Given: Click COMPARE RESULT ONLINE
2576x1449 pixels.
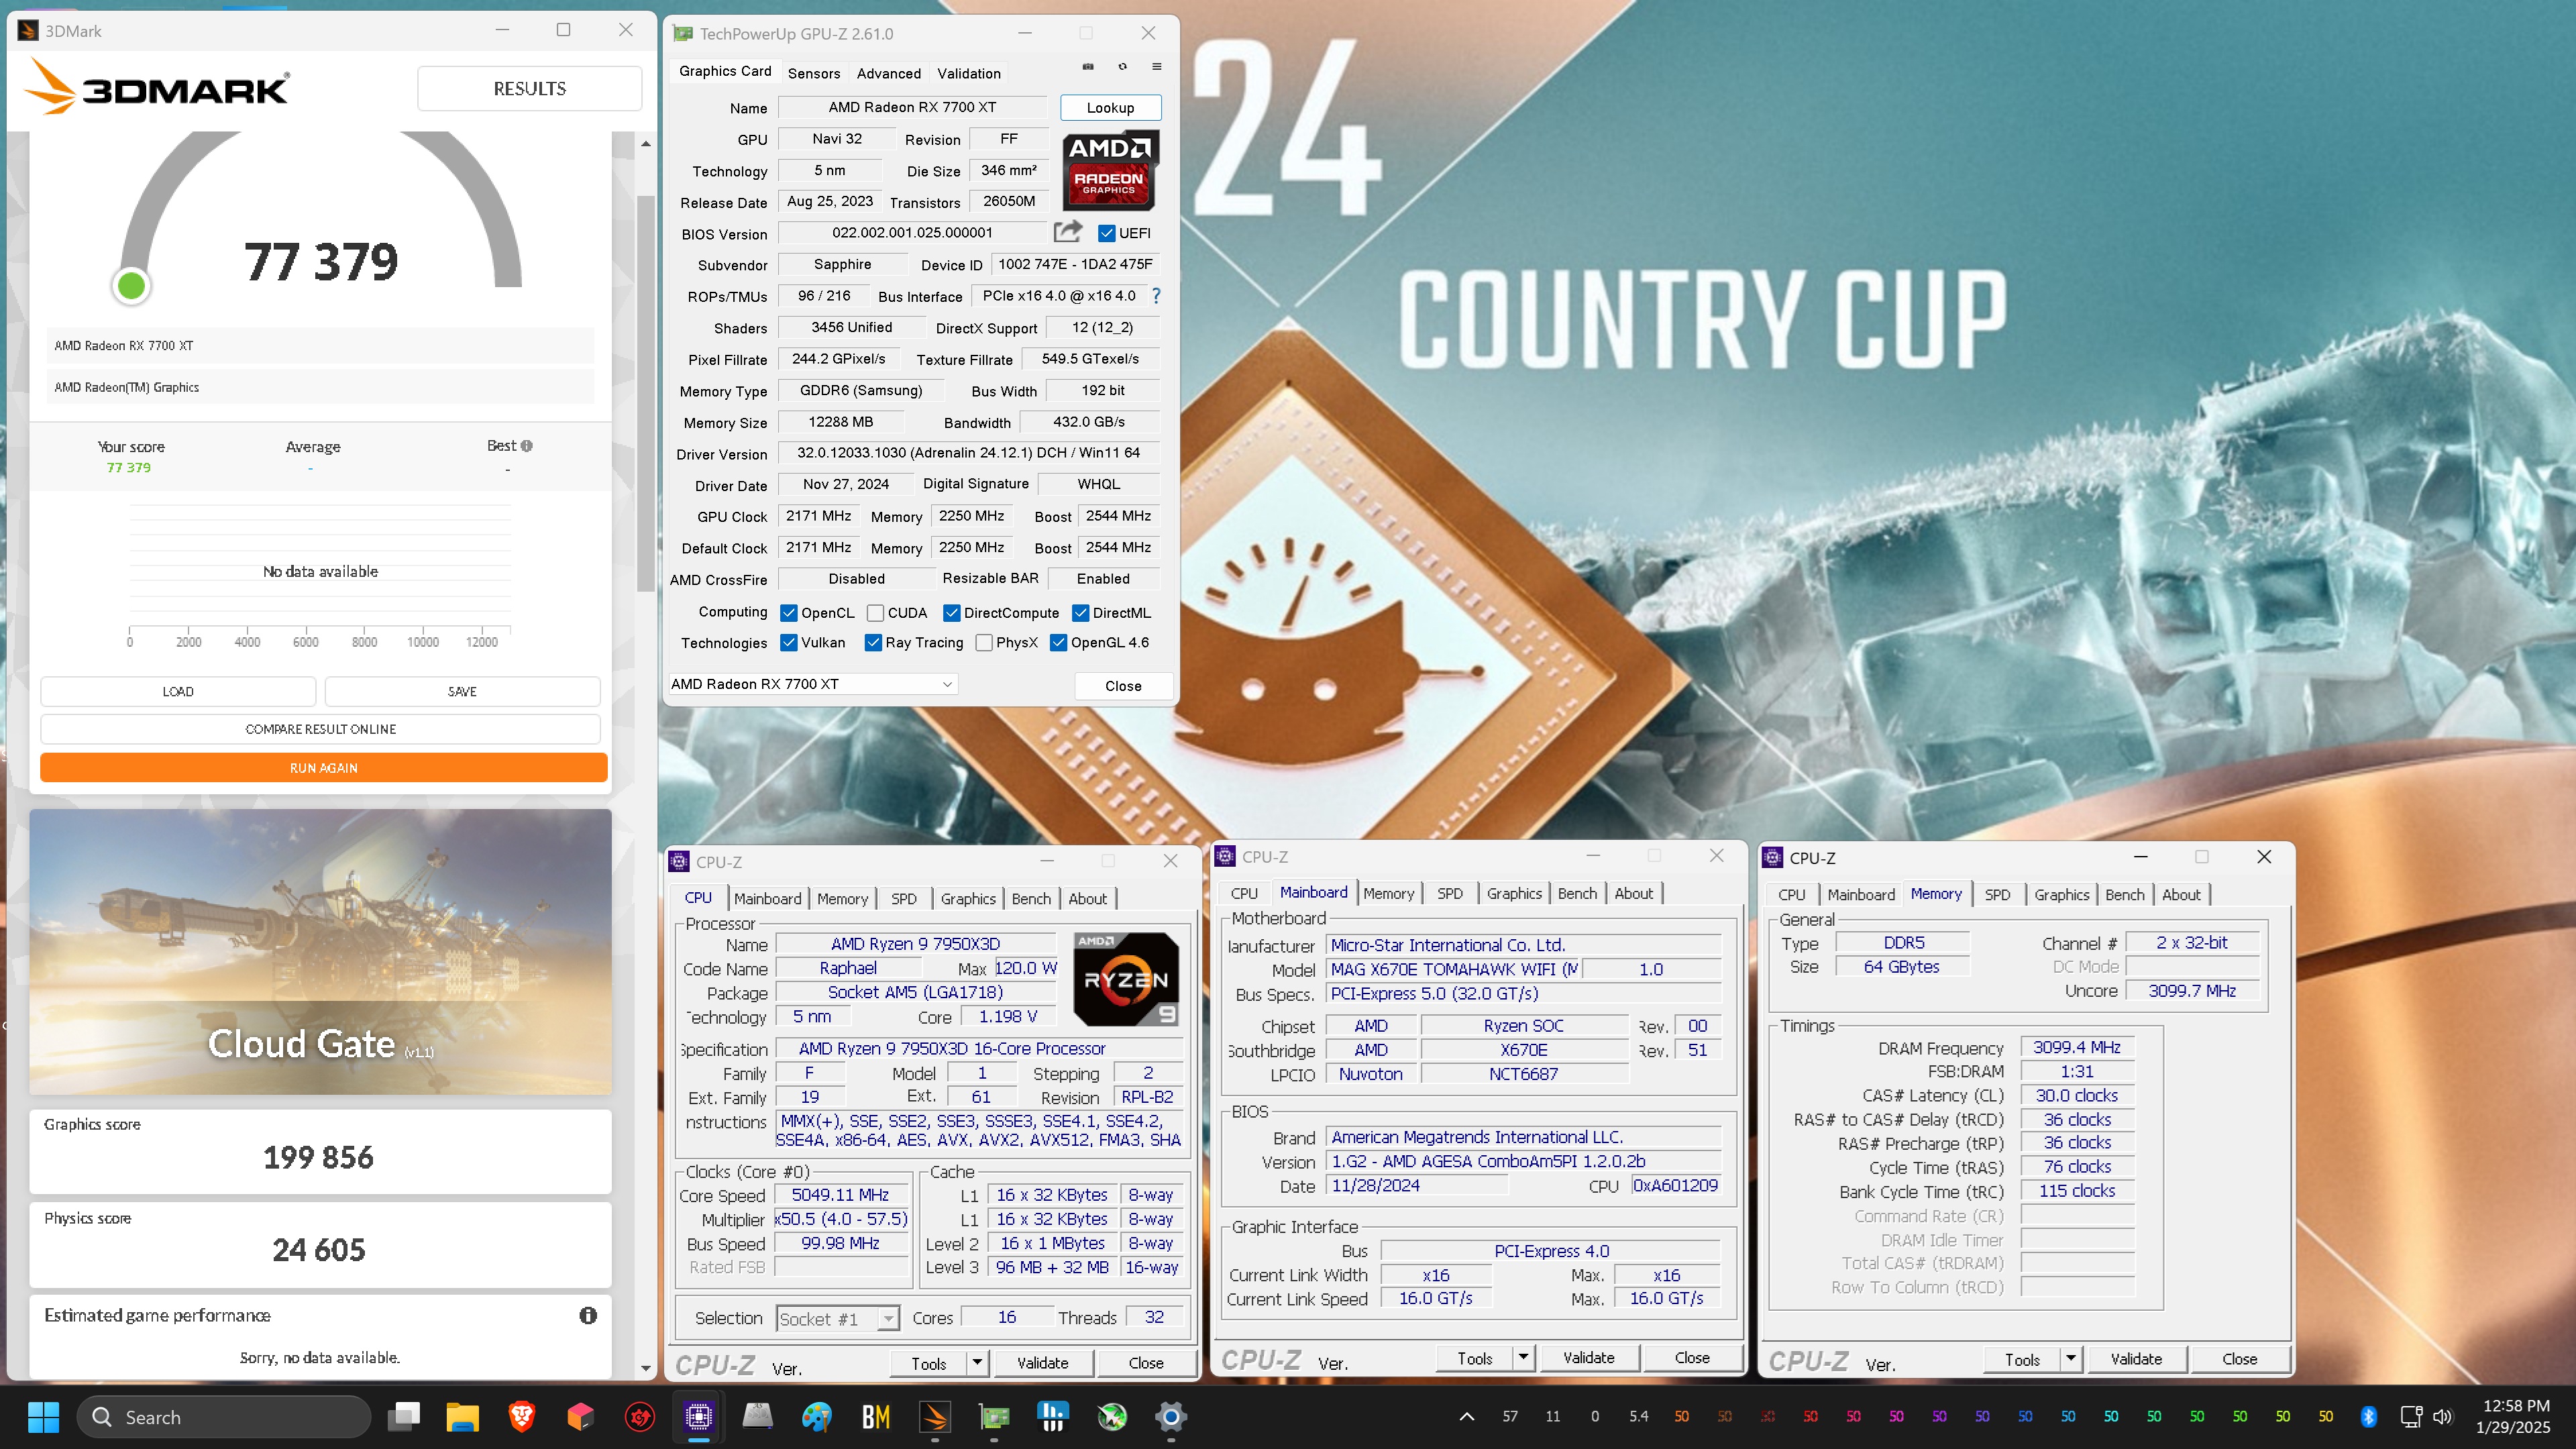Looking at the screenshot, I should pos(320,729).
